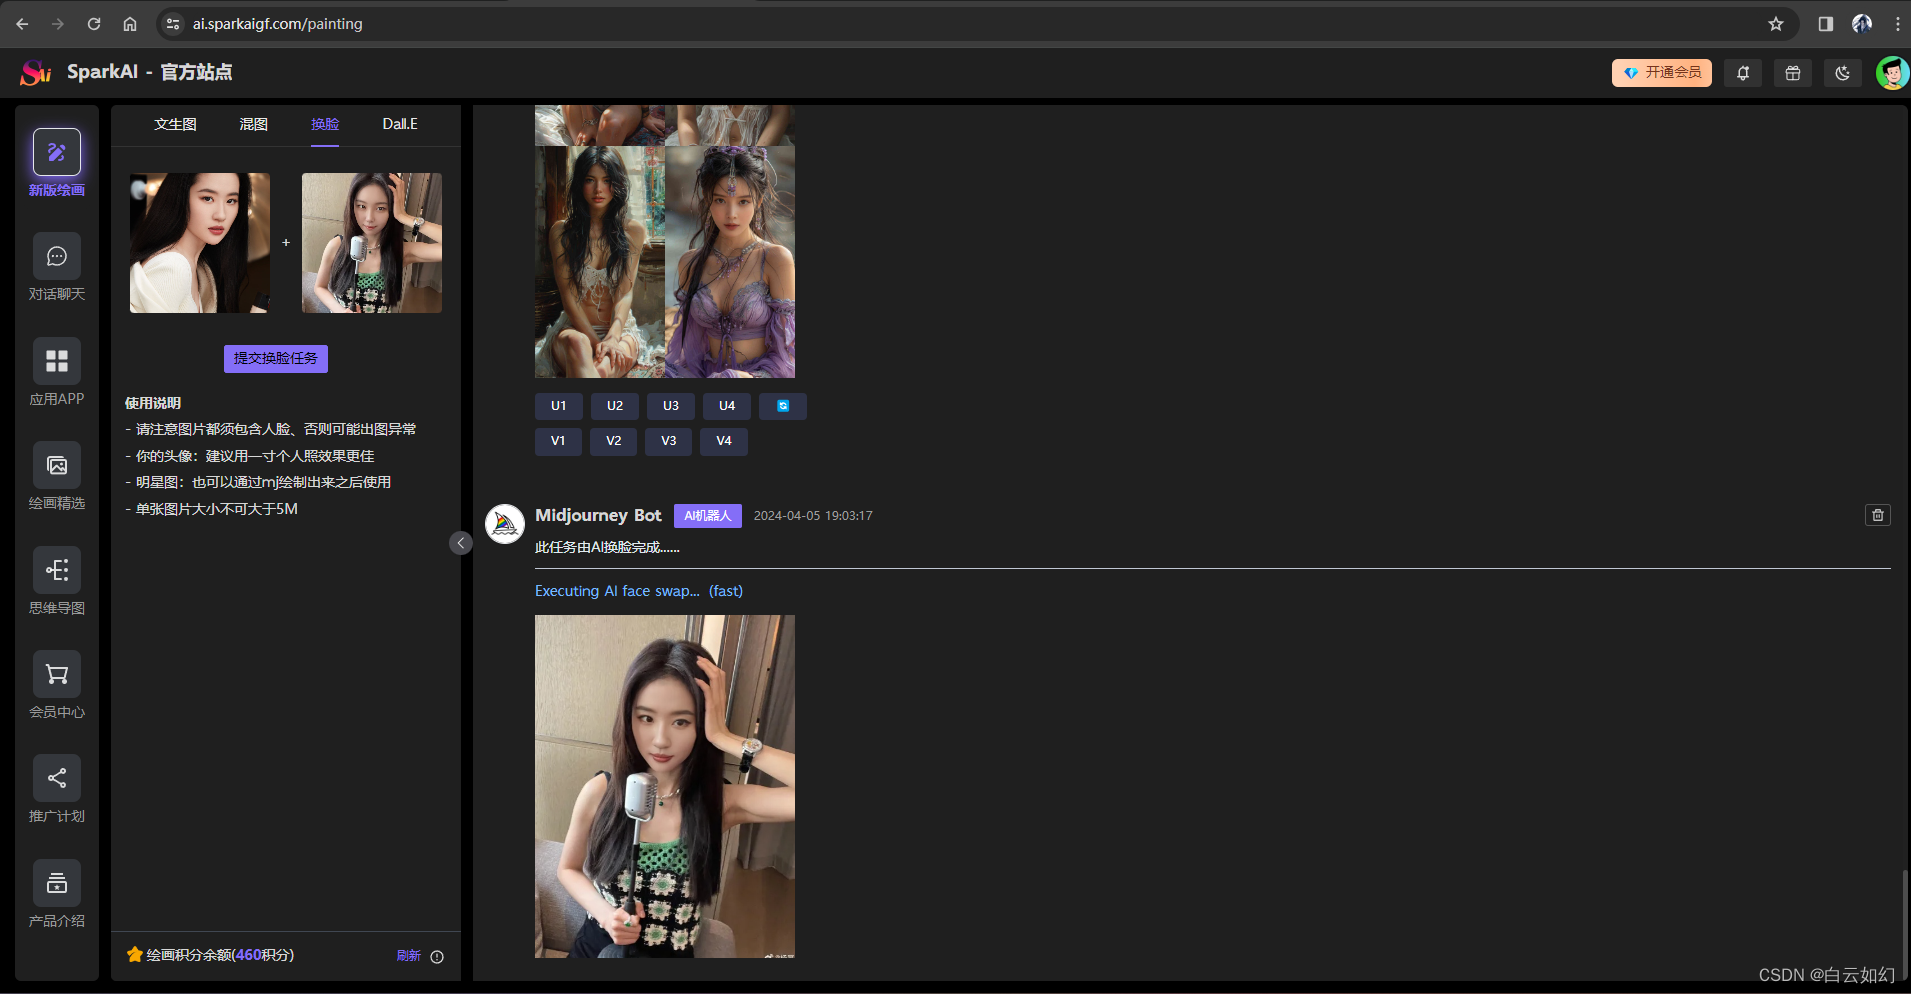Image resolution: width=1911 pixels, height=994 pixels.
Task: Click the browser address bar URL
Action: tap(278, 24)
